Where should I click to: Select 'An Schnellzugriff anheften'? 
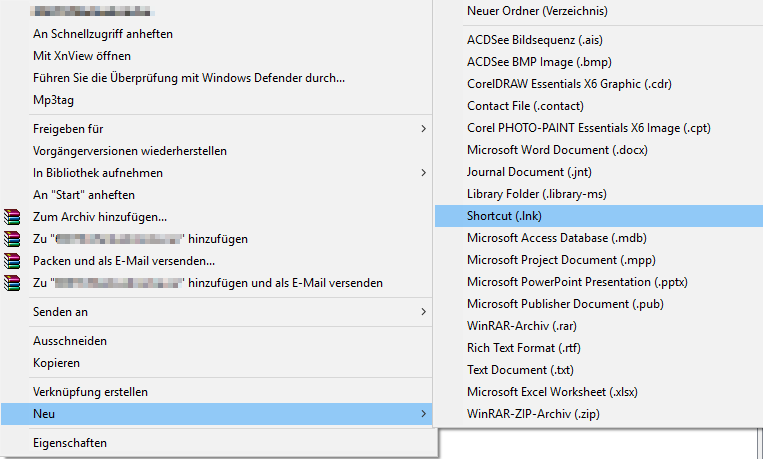coord(103,34)
